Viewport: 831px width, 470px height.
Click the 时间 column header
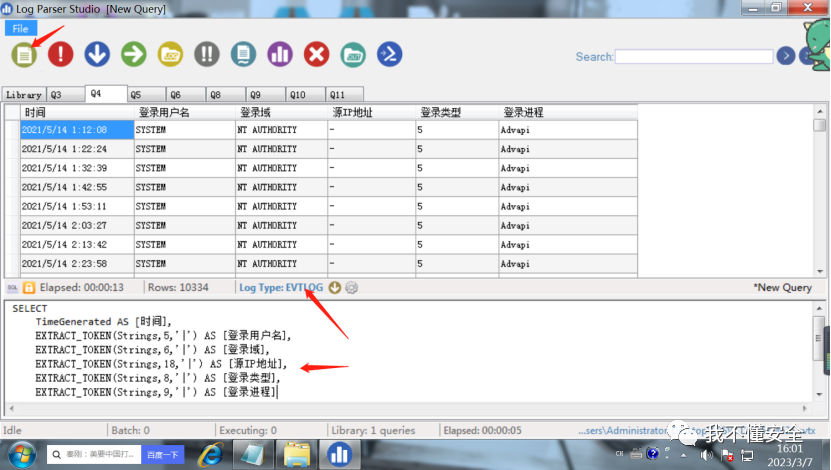77,112
